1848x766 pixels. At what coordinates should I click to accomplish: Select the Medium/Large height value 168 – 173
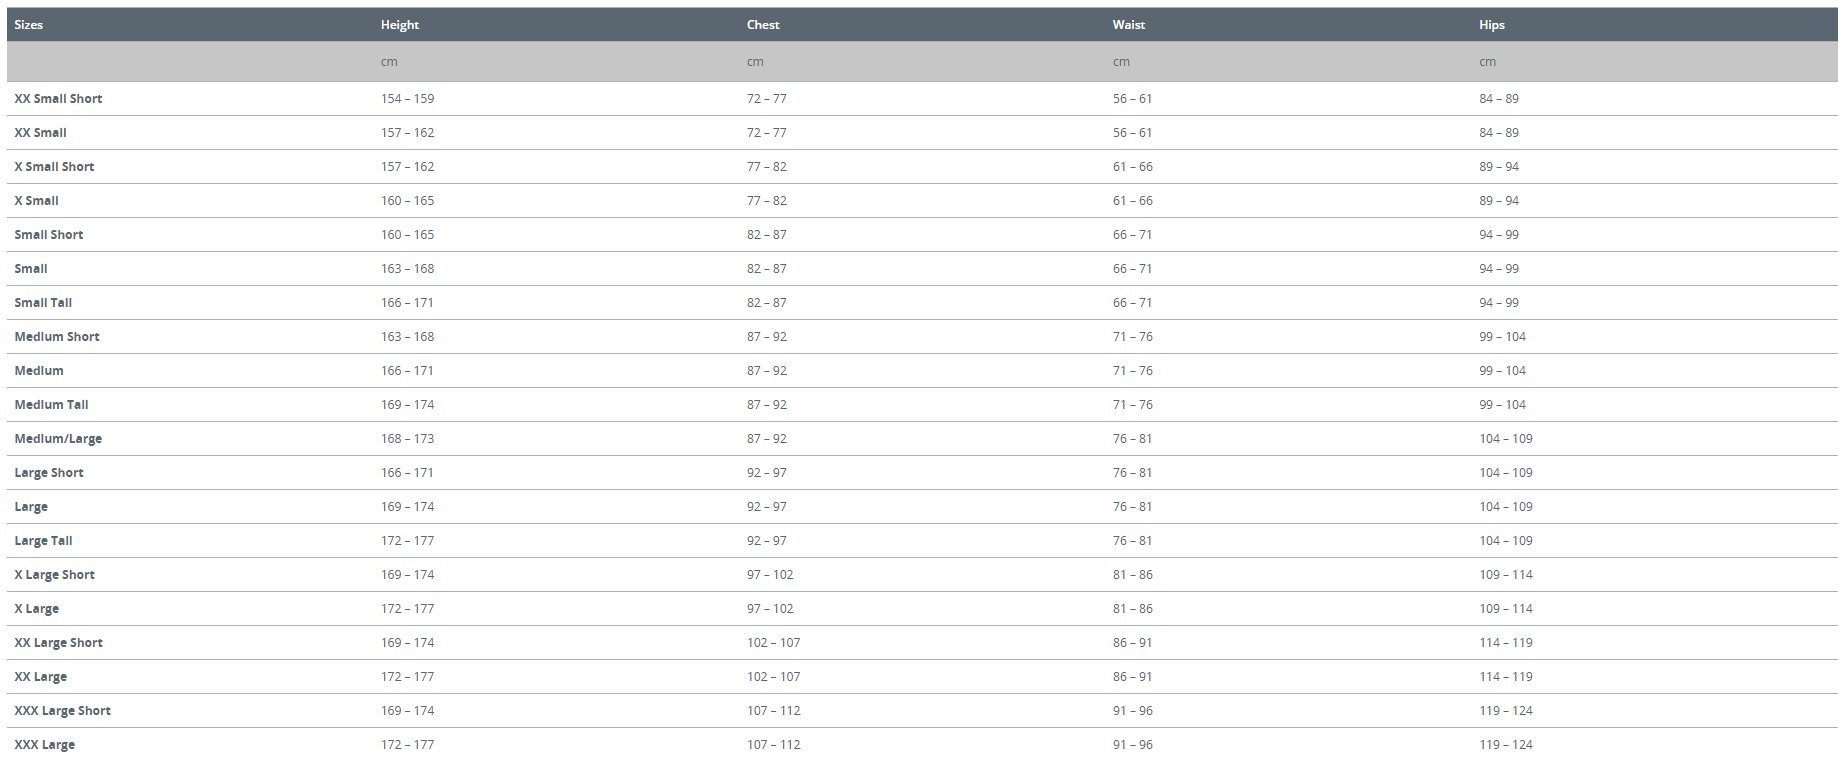pyautogui.click(x=407, y=439)
